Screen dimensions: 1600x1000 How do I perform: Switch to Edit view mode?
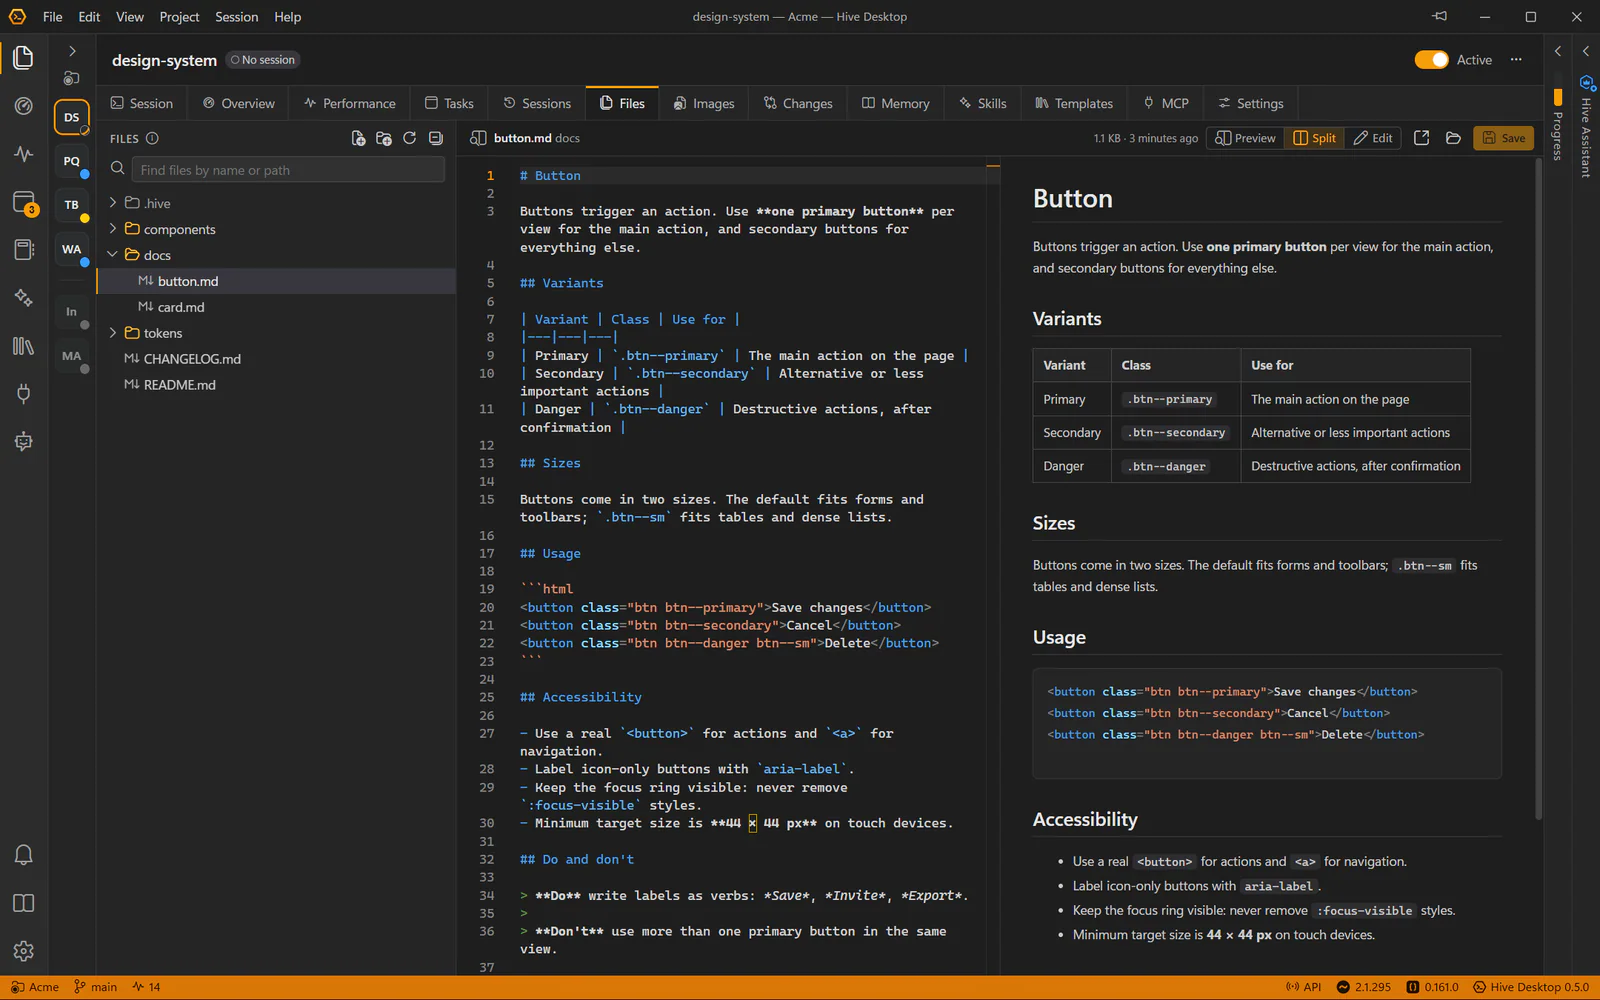pyautogui.click(x=1373, y=138)
